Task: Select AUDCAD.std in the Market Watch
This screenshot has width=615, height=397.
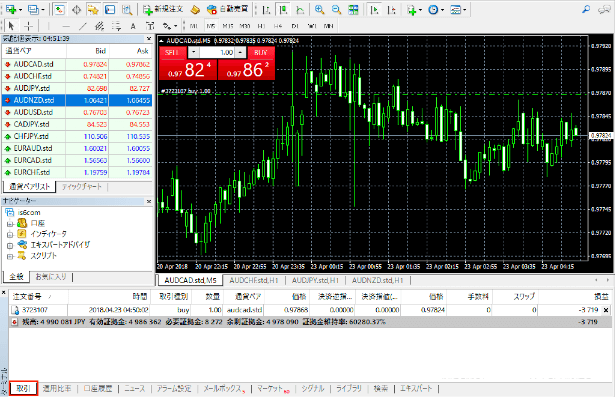Action: [x=77, y=64]
